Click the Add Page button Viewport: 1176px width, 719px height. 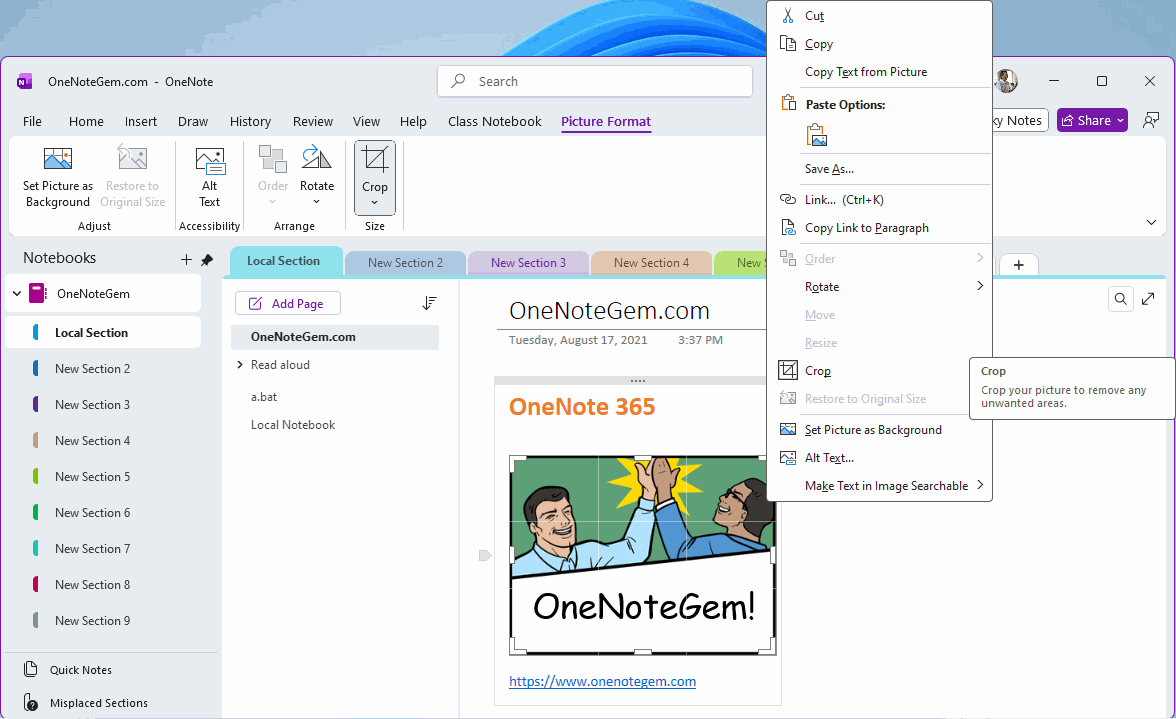[287, 303]
